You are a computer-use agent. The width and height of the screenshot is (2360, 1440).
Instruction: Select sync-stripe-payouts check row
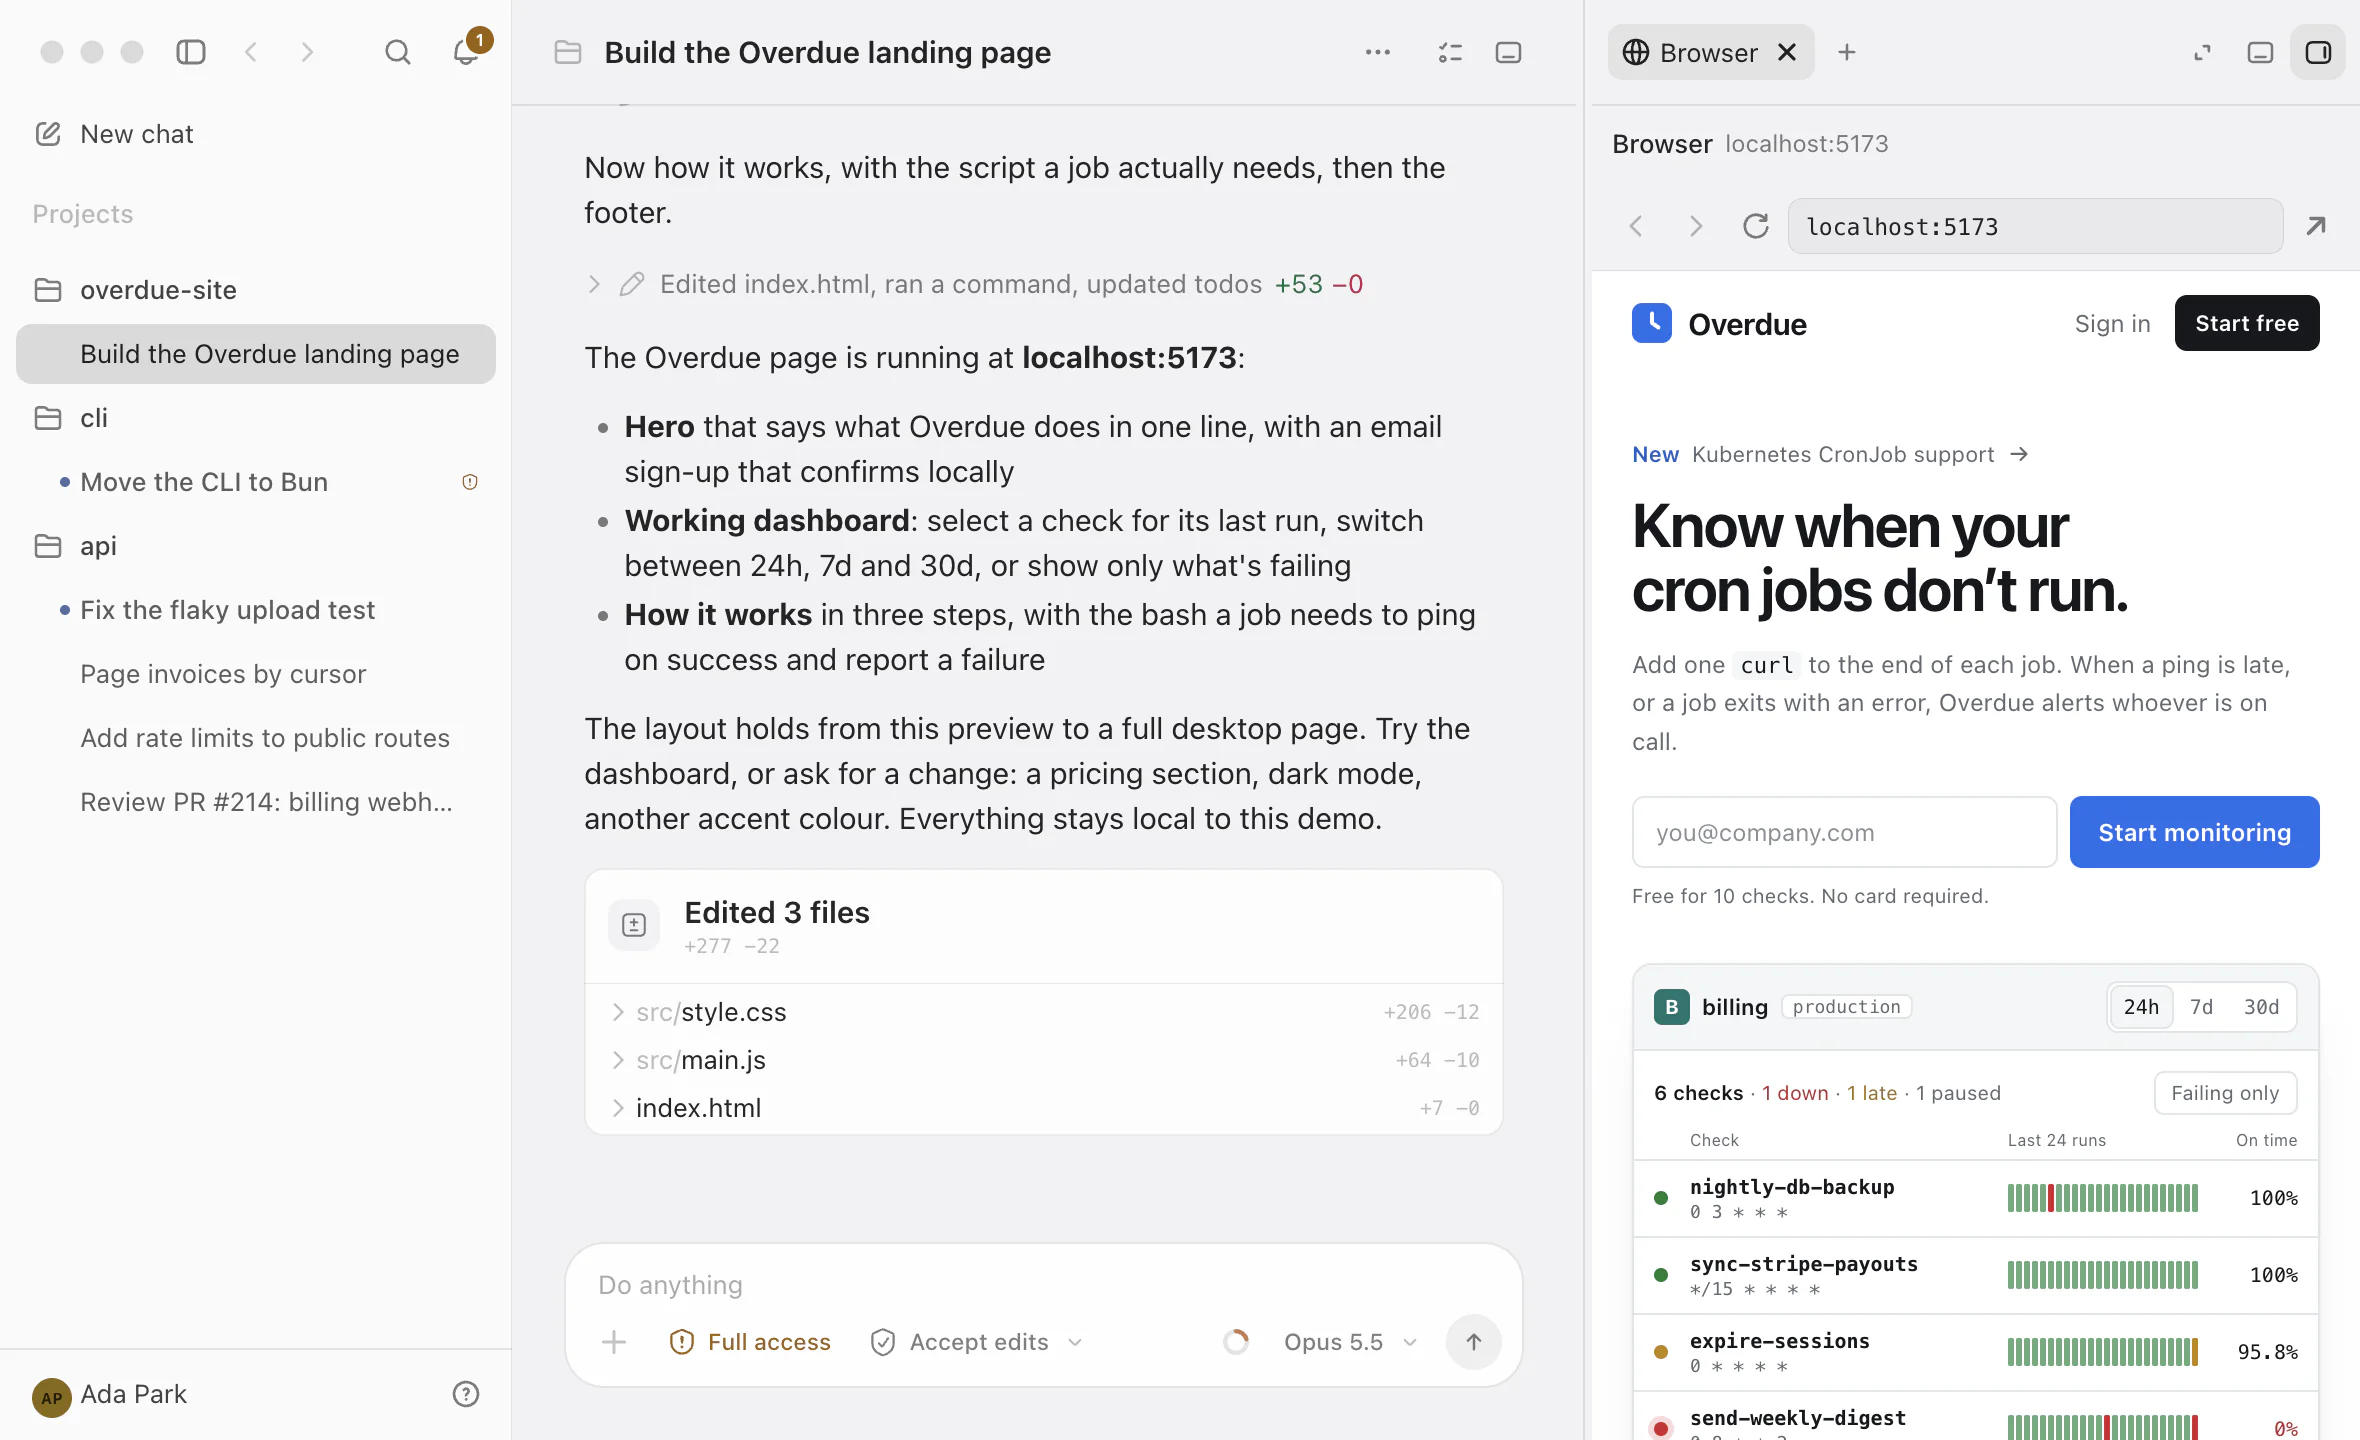pos(1975,1275)
